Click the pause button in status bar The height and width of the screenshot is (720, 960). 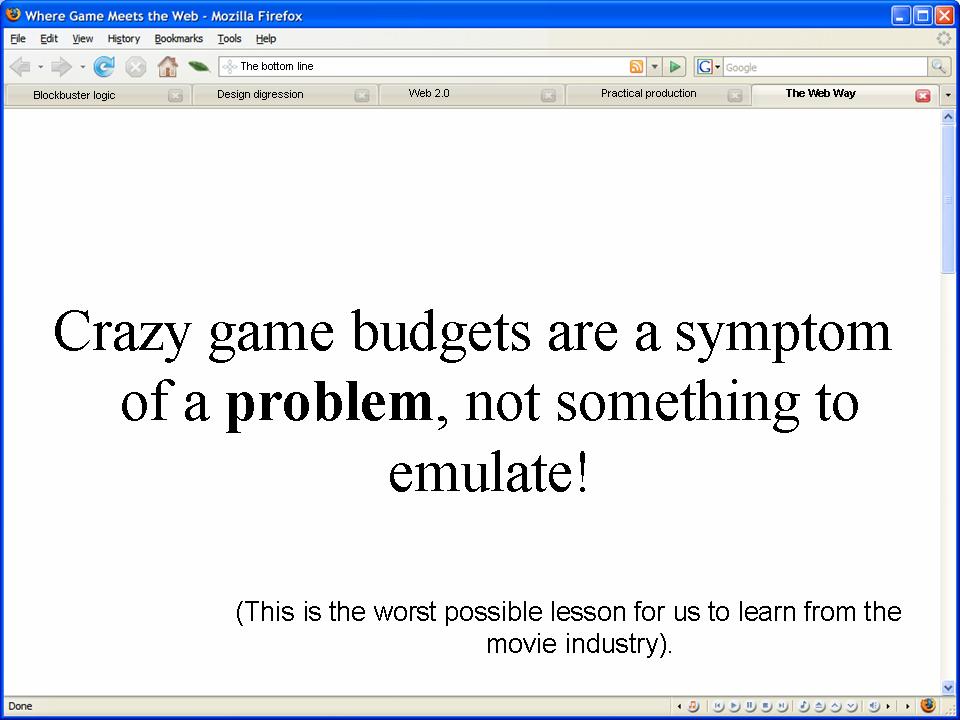tap(750, 706)
